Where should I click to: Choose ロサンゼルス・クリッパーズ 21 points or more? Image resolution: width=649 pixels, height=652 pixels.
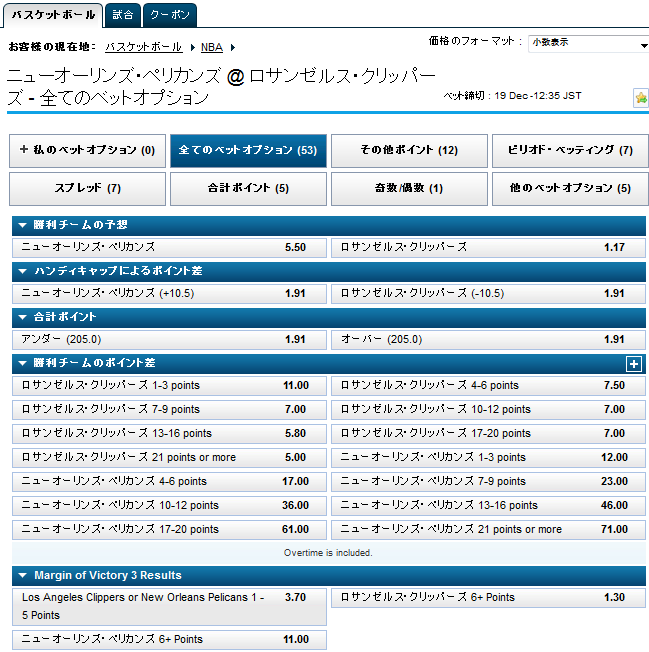tap(167, 458)
